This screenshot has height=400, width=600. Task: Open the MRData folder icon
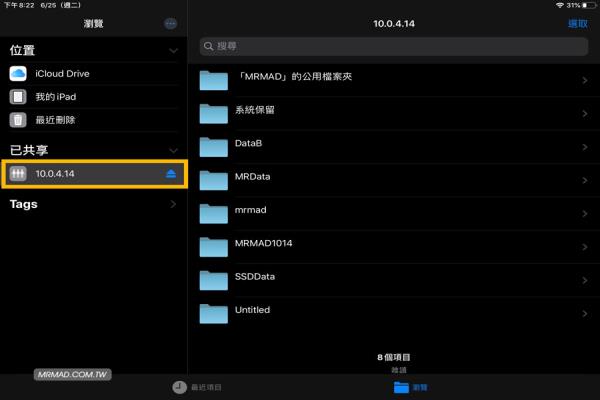click(x=214, y=180)
